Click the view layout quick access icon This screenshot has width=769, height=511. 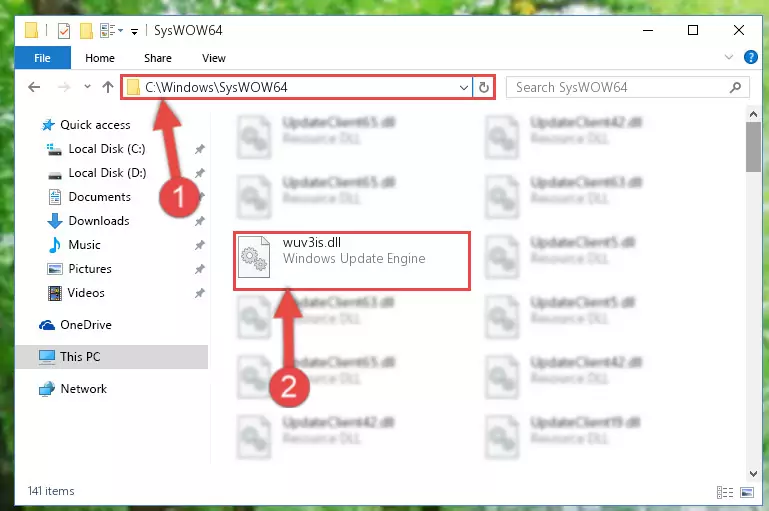[x=107, y=30]
